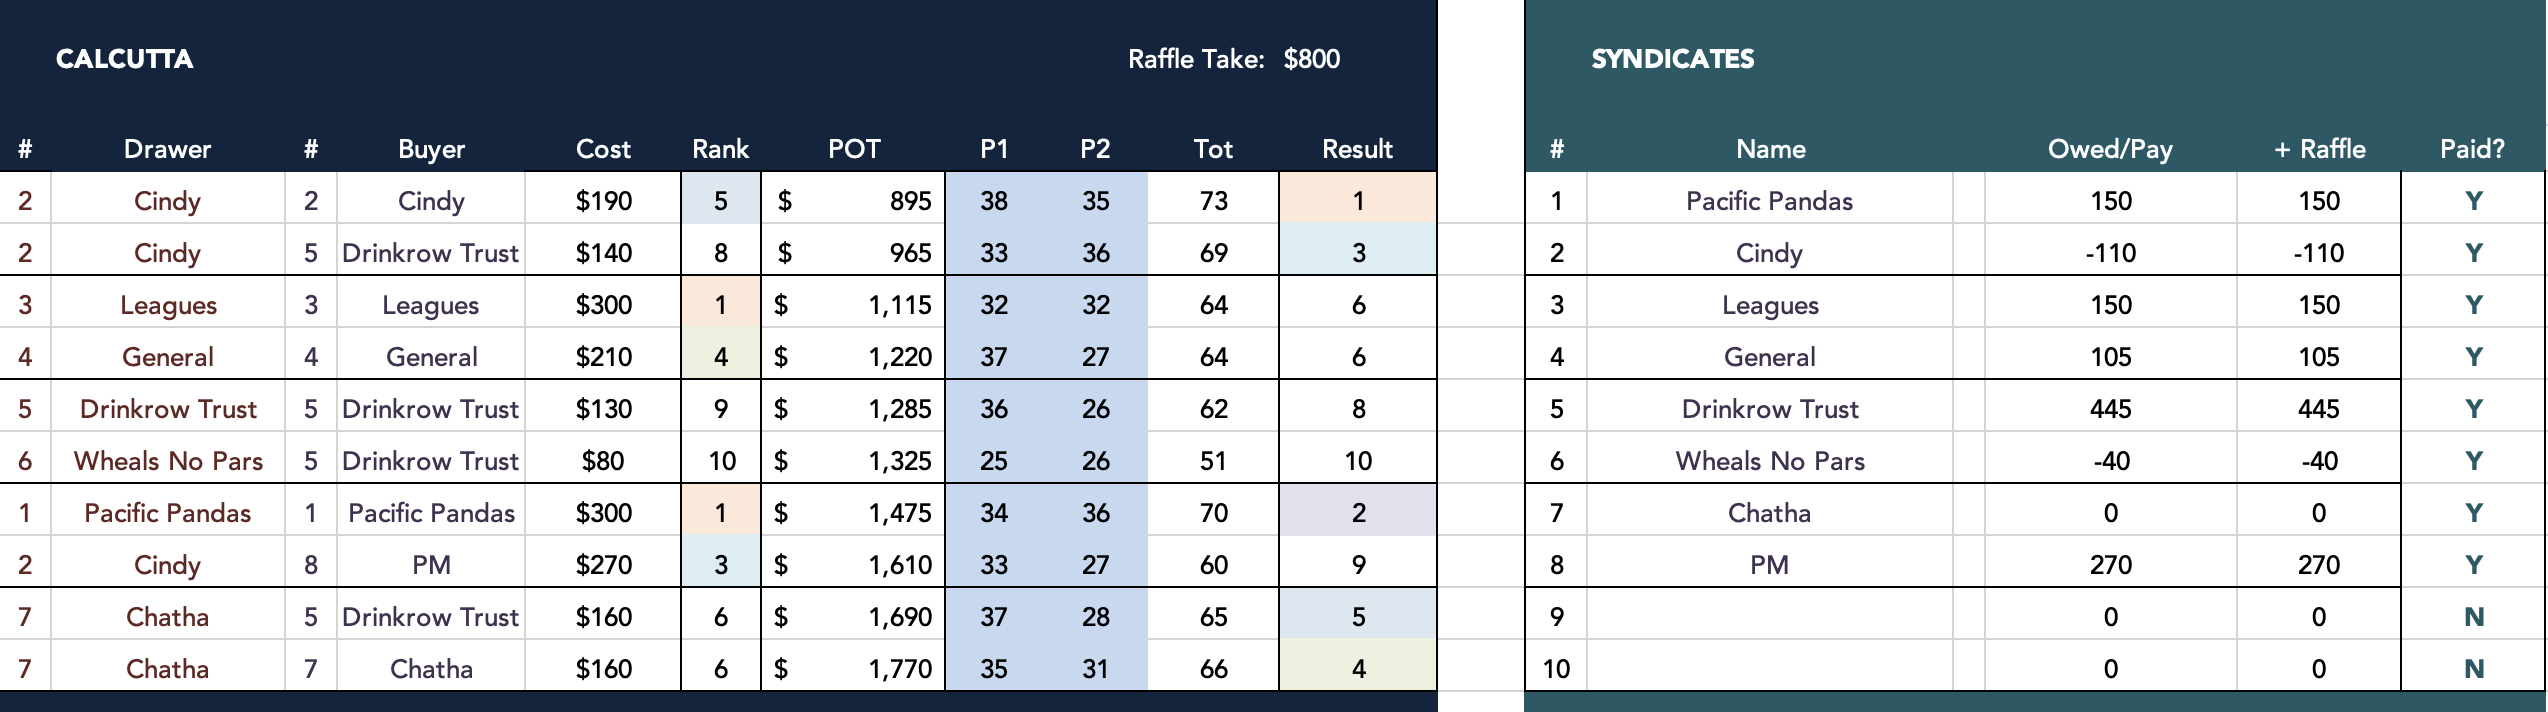Click the SYNDICATES table title
The height and width of the screenshot is (712, 2548).
(1672, 59)
